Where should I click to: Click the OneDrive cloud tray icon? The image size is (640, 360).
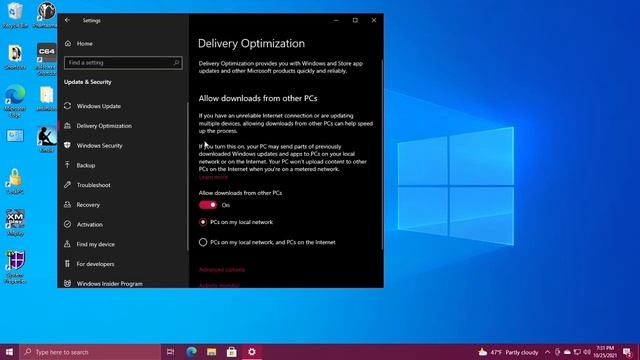[x=567, y=352]
